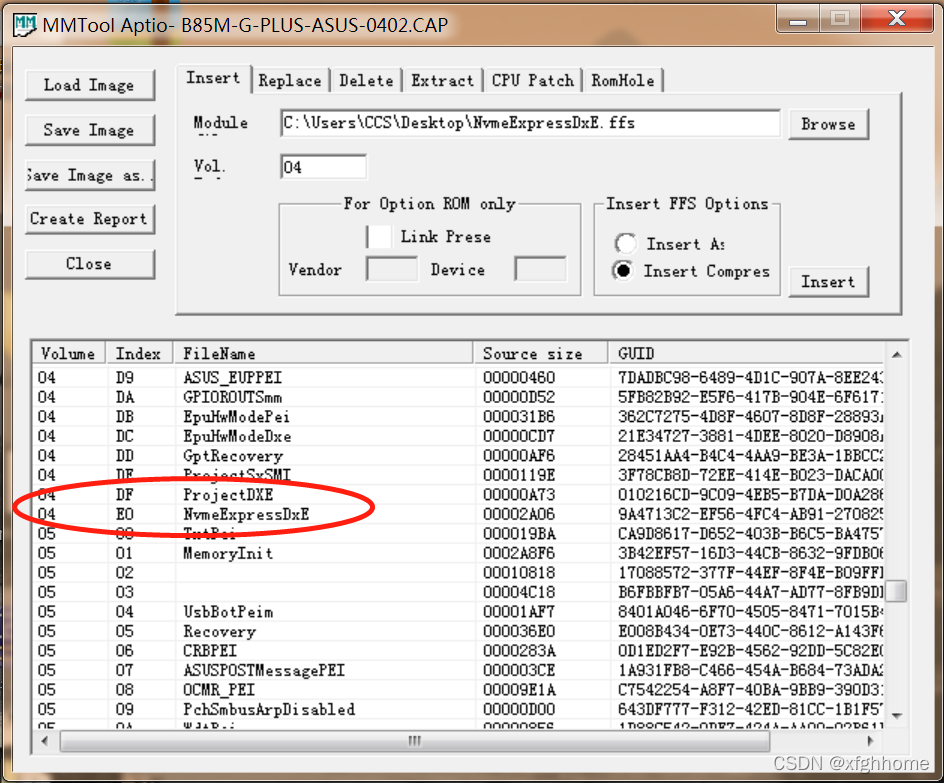The image size is (944, 783).
Task: Click the Vol. input field
Action: [x=323, y=167]
